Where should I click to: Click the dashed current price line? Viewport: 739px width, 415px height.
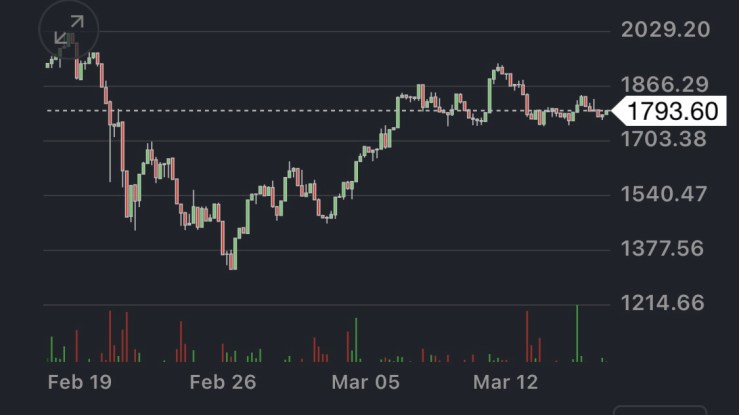point(300,110)
